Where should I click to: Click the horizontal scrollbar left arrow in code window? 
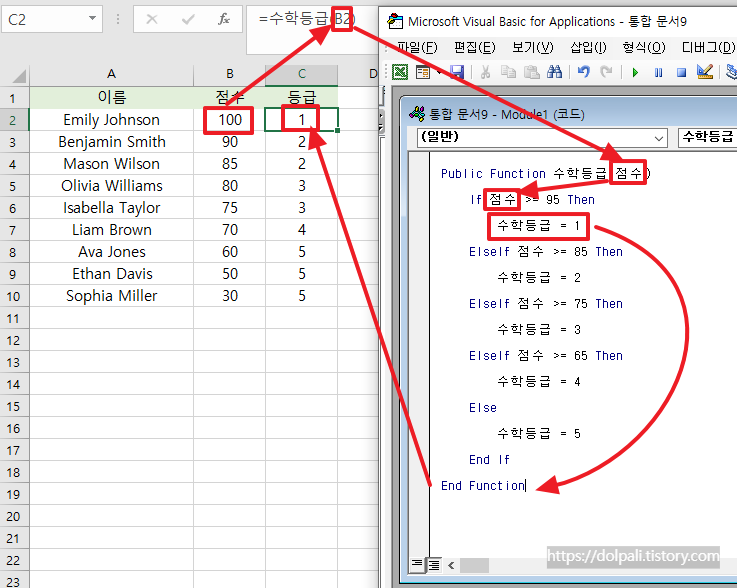click(451, 565)
